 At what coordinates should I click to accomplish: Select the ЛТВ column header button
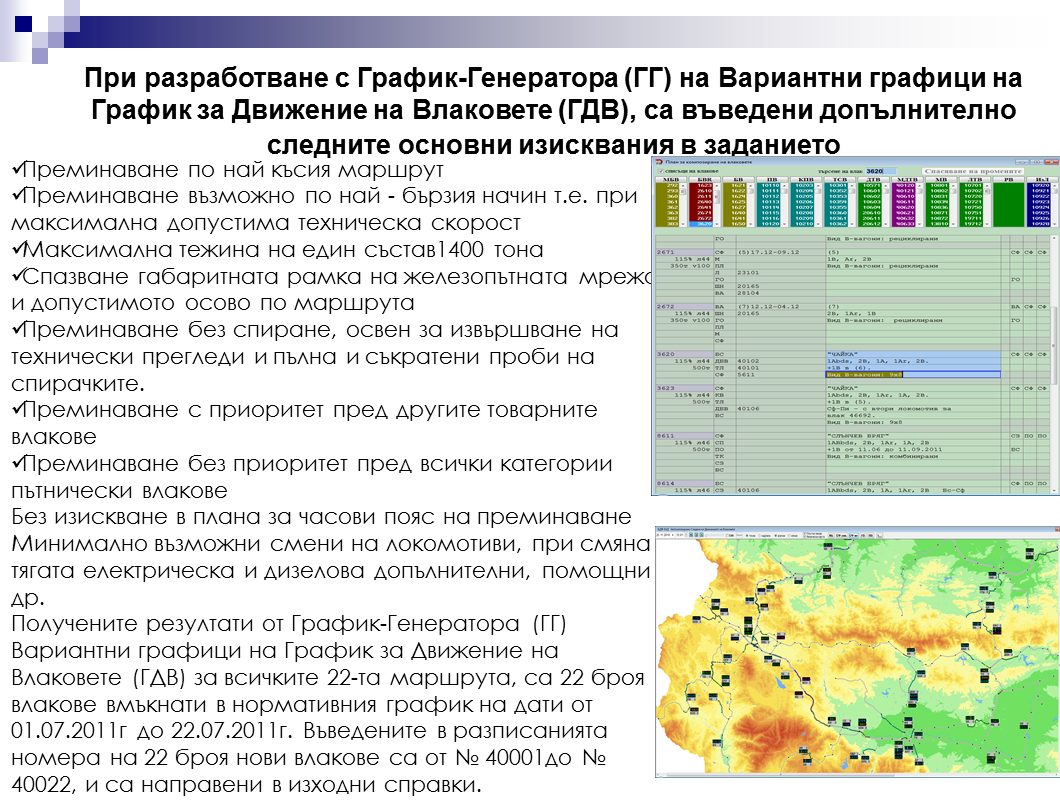click(974, 180)
